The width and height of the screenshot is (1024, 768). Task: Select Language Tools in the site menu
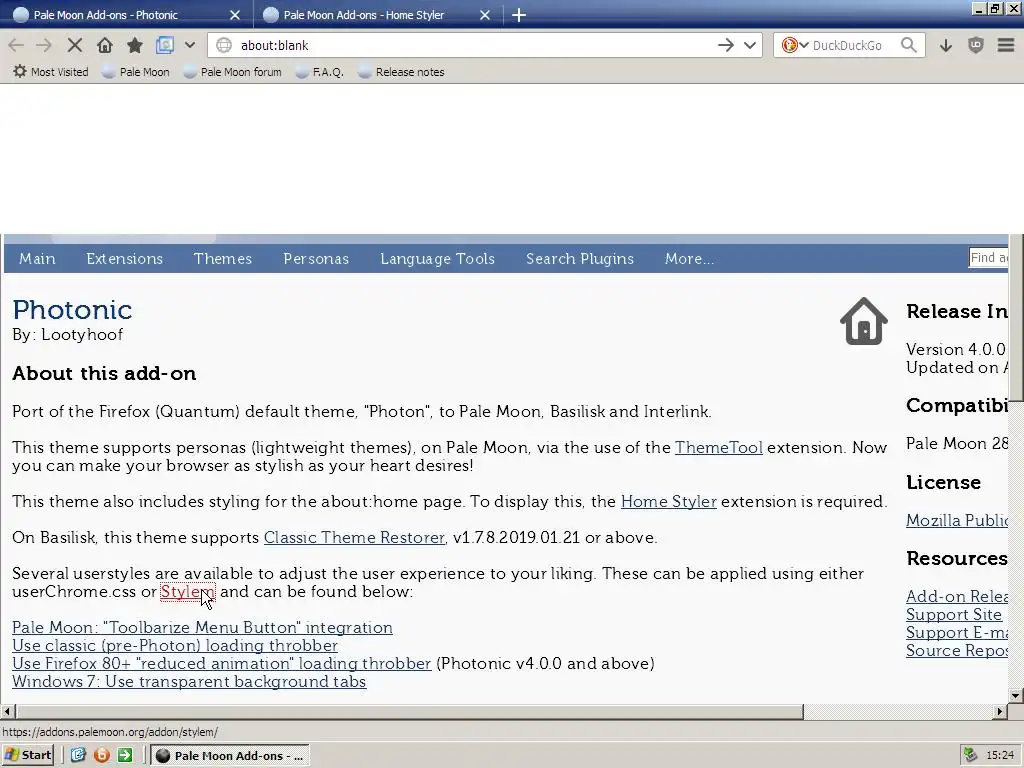click(438, 259)
